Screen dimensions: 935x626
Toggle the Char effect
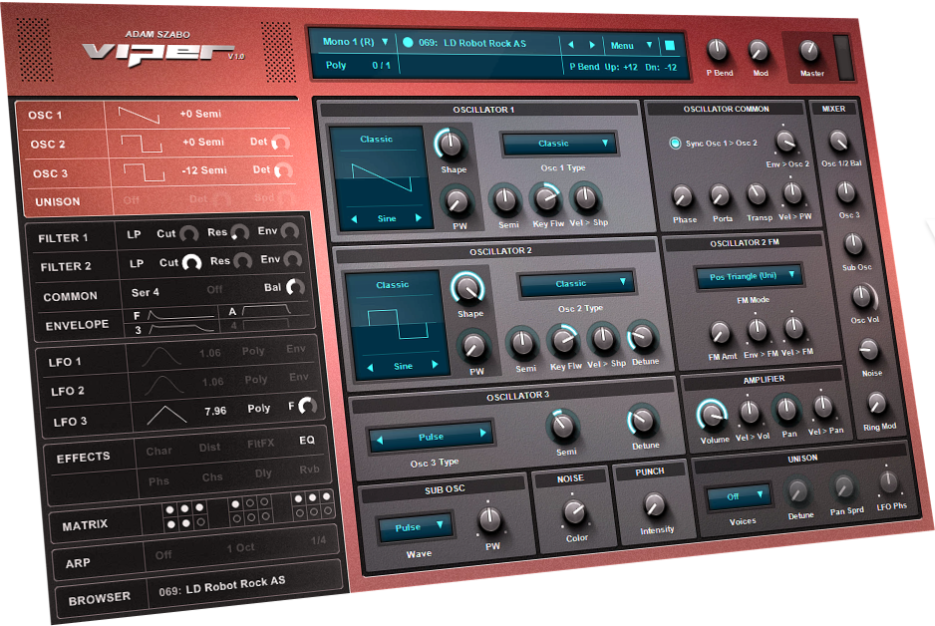(x=159, y=451)
